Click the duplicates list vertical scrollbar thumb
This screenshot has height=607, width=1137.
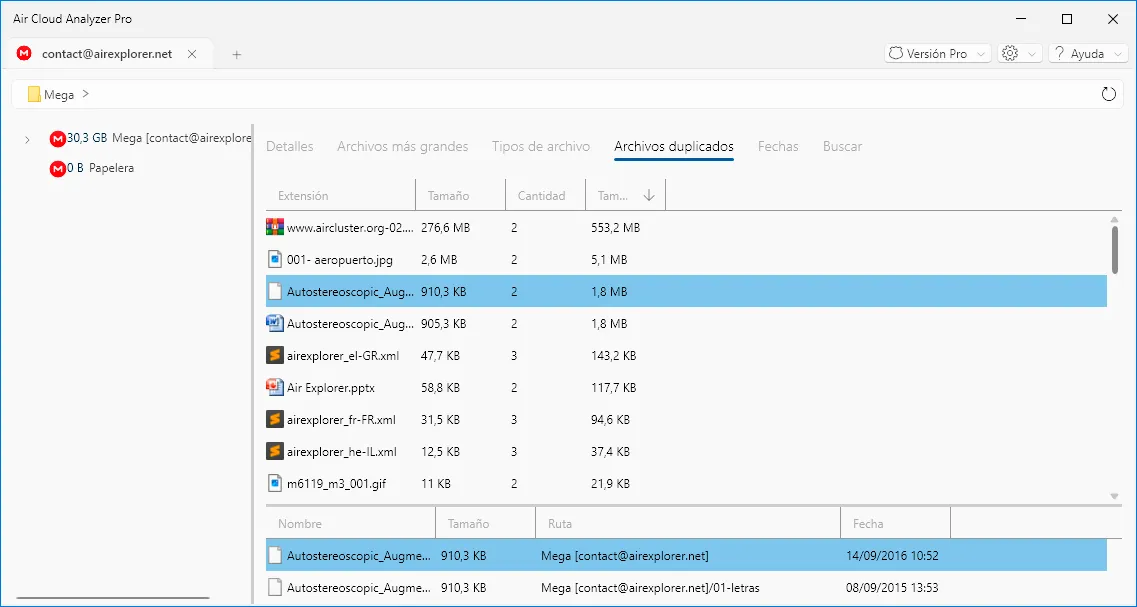[1115, 250]
